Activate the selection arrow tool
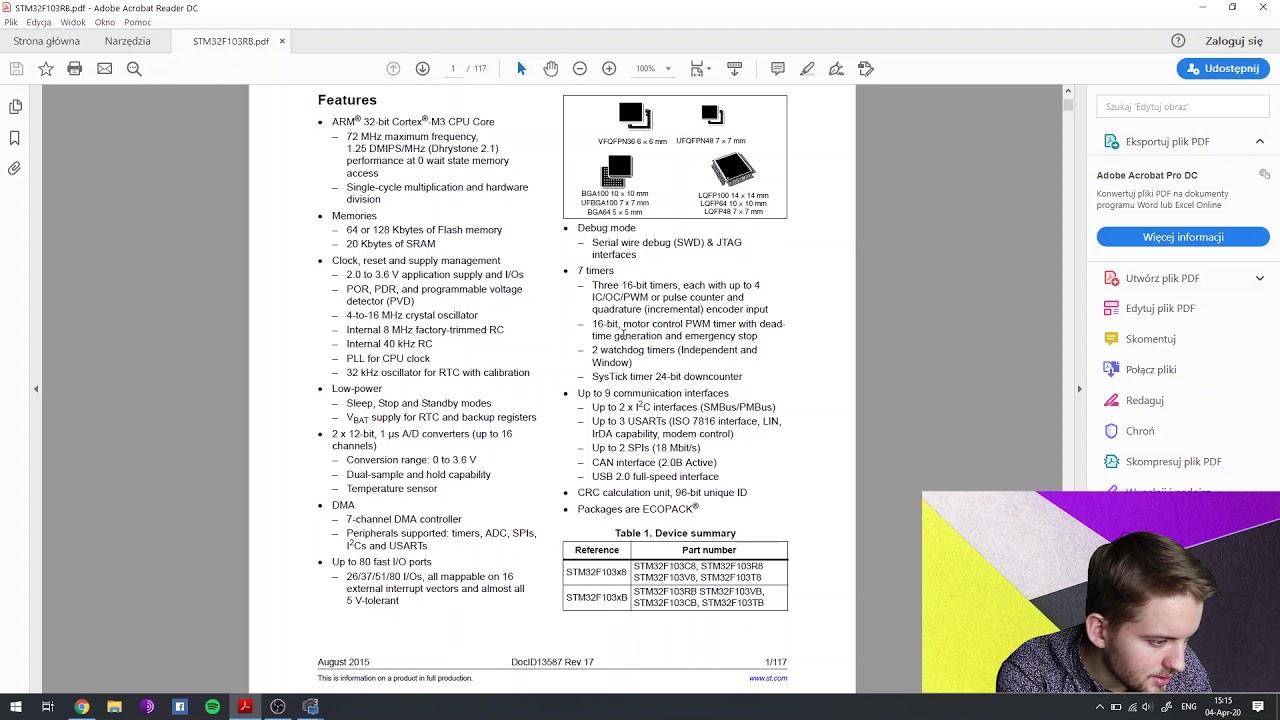Image resolution: width=1280 pixels, height=720 pixels. click(521, 69)
